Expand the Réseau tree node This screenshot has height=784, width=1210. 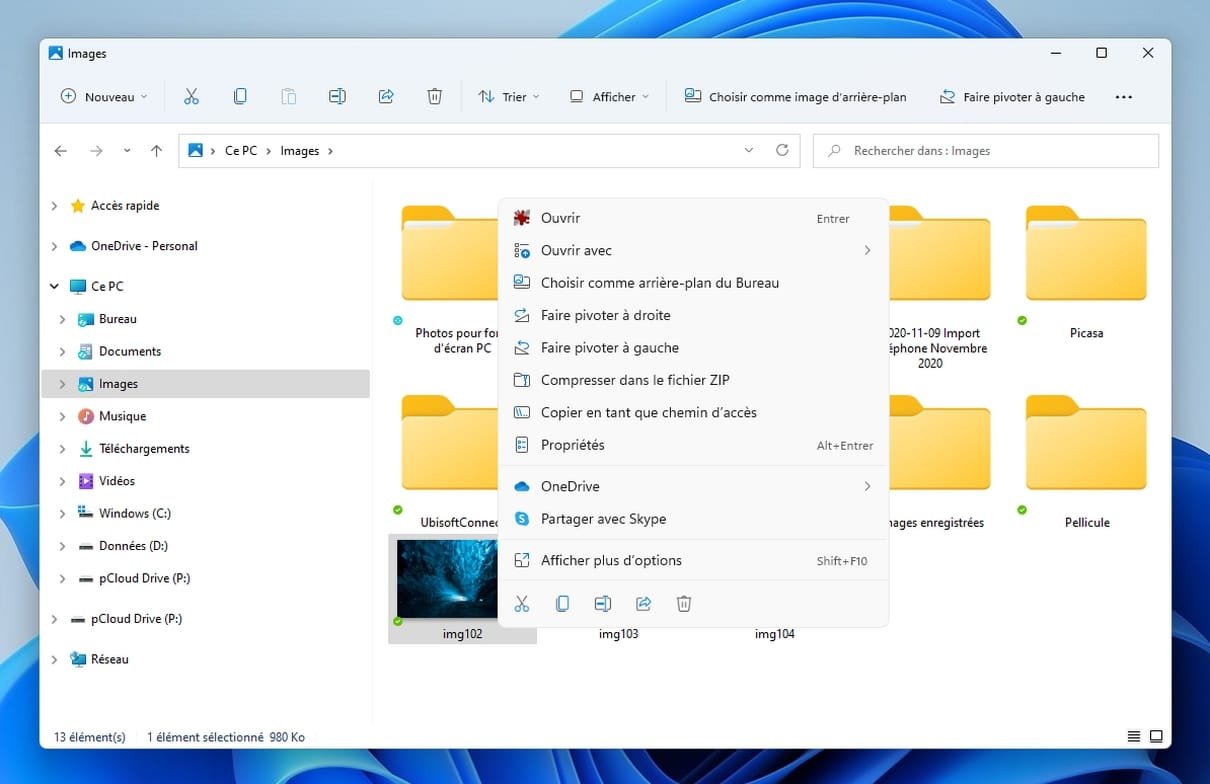pyautogui.click(x=54, y=660)
